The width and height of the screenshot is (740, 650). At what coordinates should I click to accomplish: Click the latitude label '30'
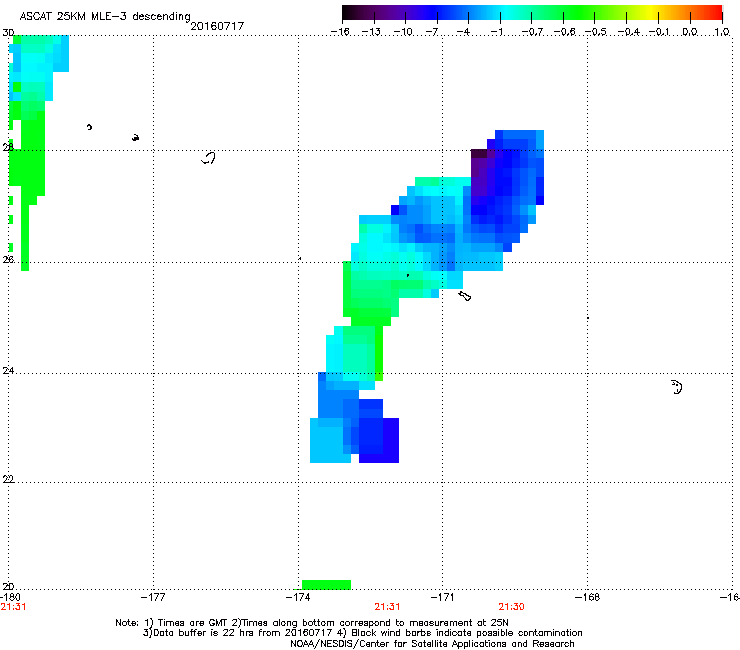pyautogui.click(x=8, y=33)
